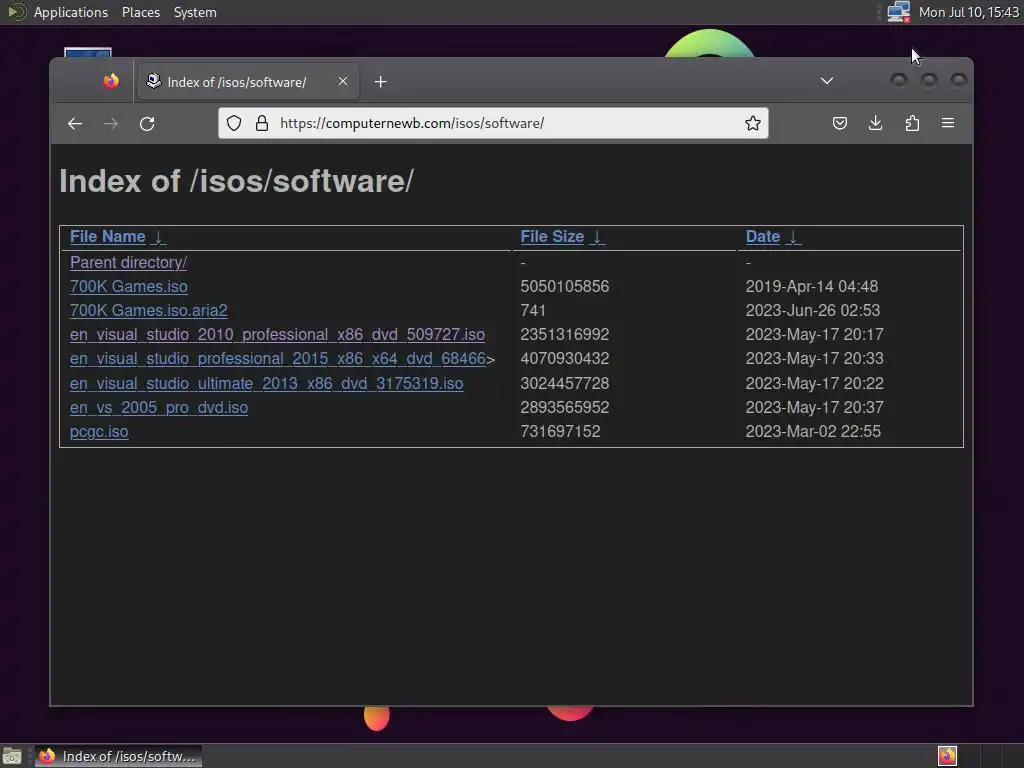This screenshot has height=768, width=1024.
Task: Click date 2023-Jun-26 02:53
Action: pyautogui.click(x=813, y=311)
